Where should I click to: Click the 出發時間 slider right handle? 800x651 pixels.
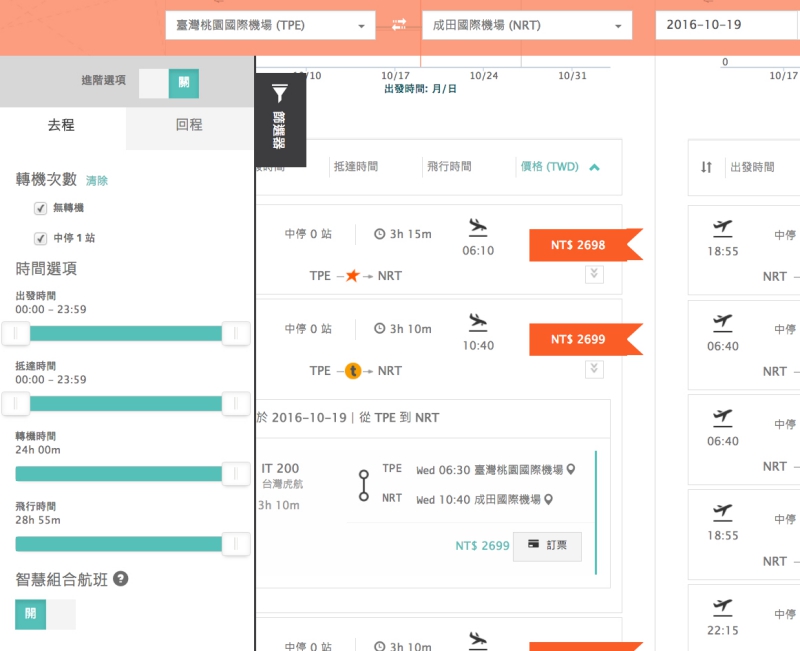(236, 333)
